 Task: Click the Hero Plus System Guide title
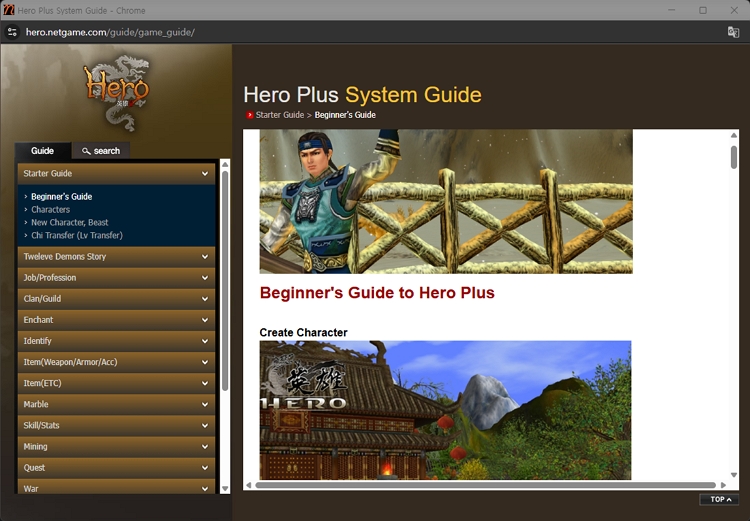tap(362, 95)
